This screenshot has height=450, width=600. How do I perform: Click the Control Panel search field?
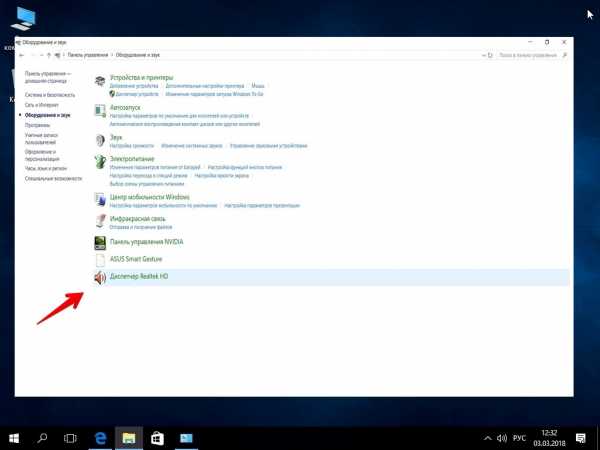click(527, 55)
